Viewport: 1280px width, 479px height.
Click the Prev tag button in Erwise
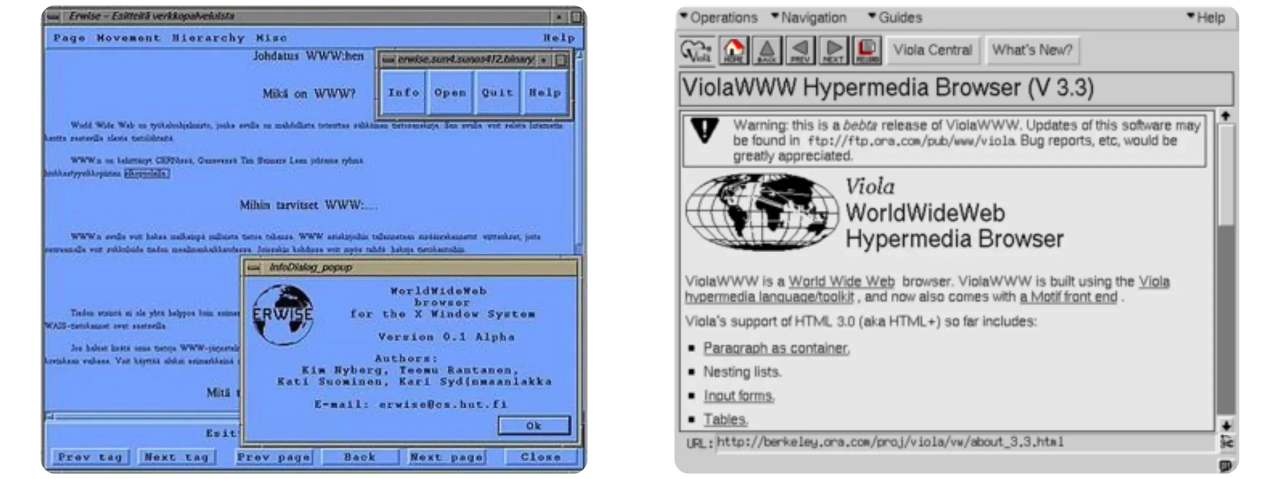(89, 457)
